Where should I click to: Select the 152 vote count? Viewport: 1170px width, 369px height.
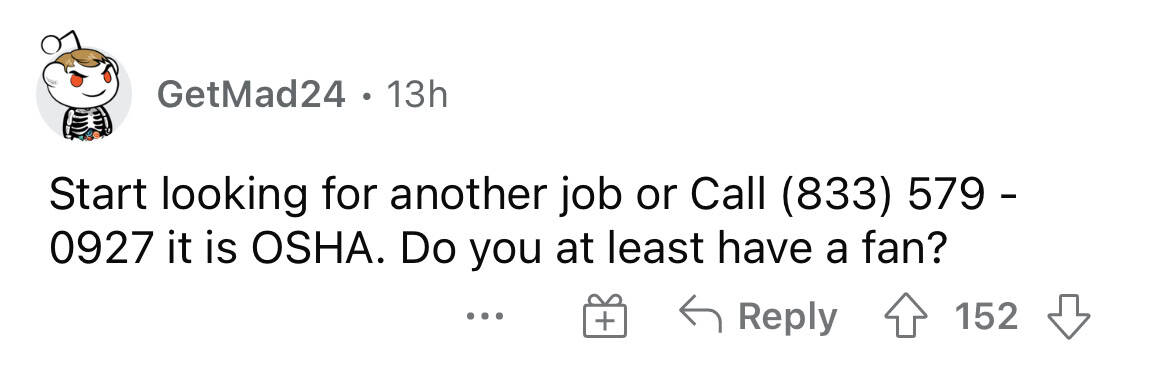pos(986,317)
